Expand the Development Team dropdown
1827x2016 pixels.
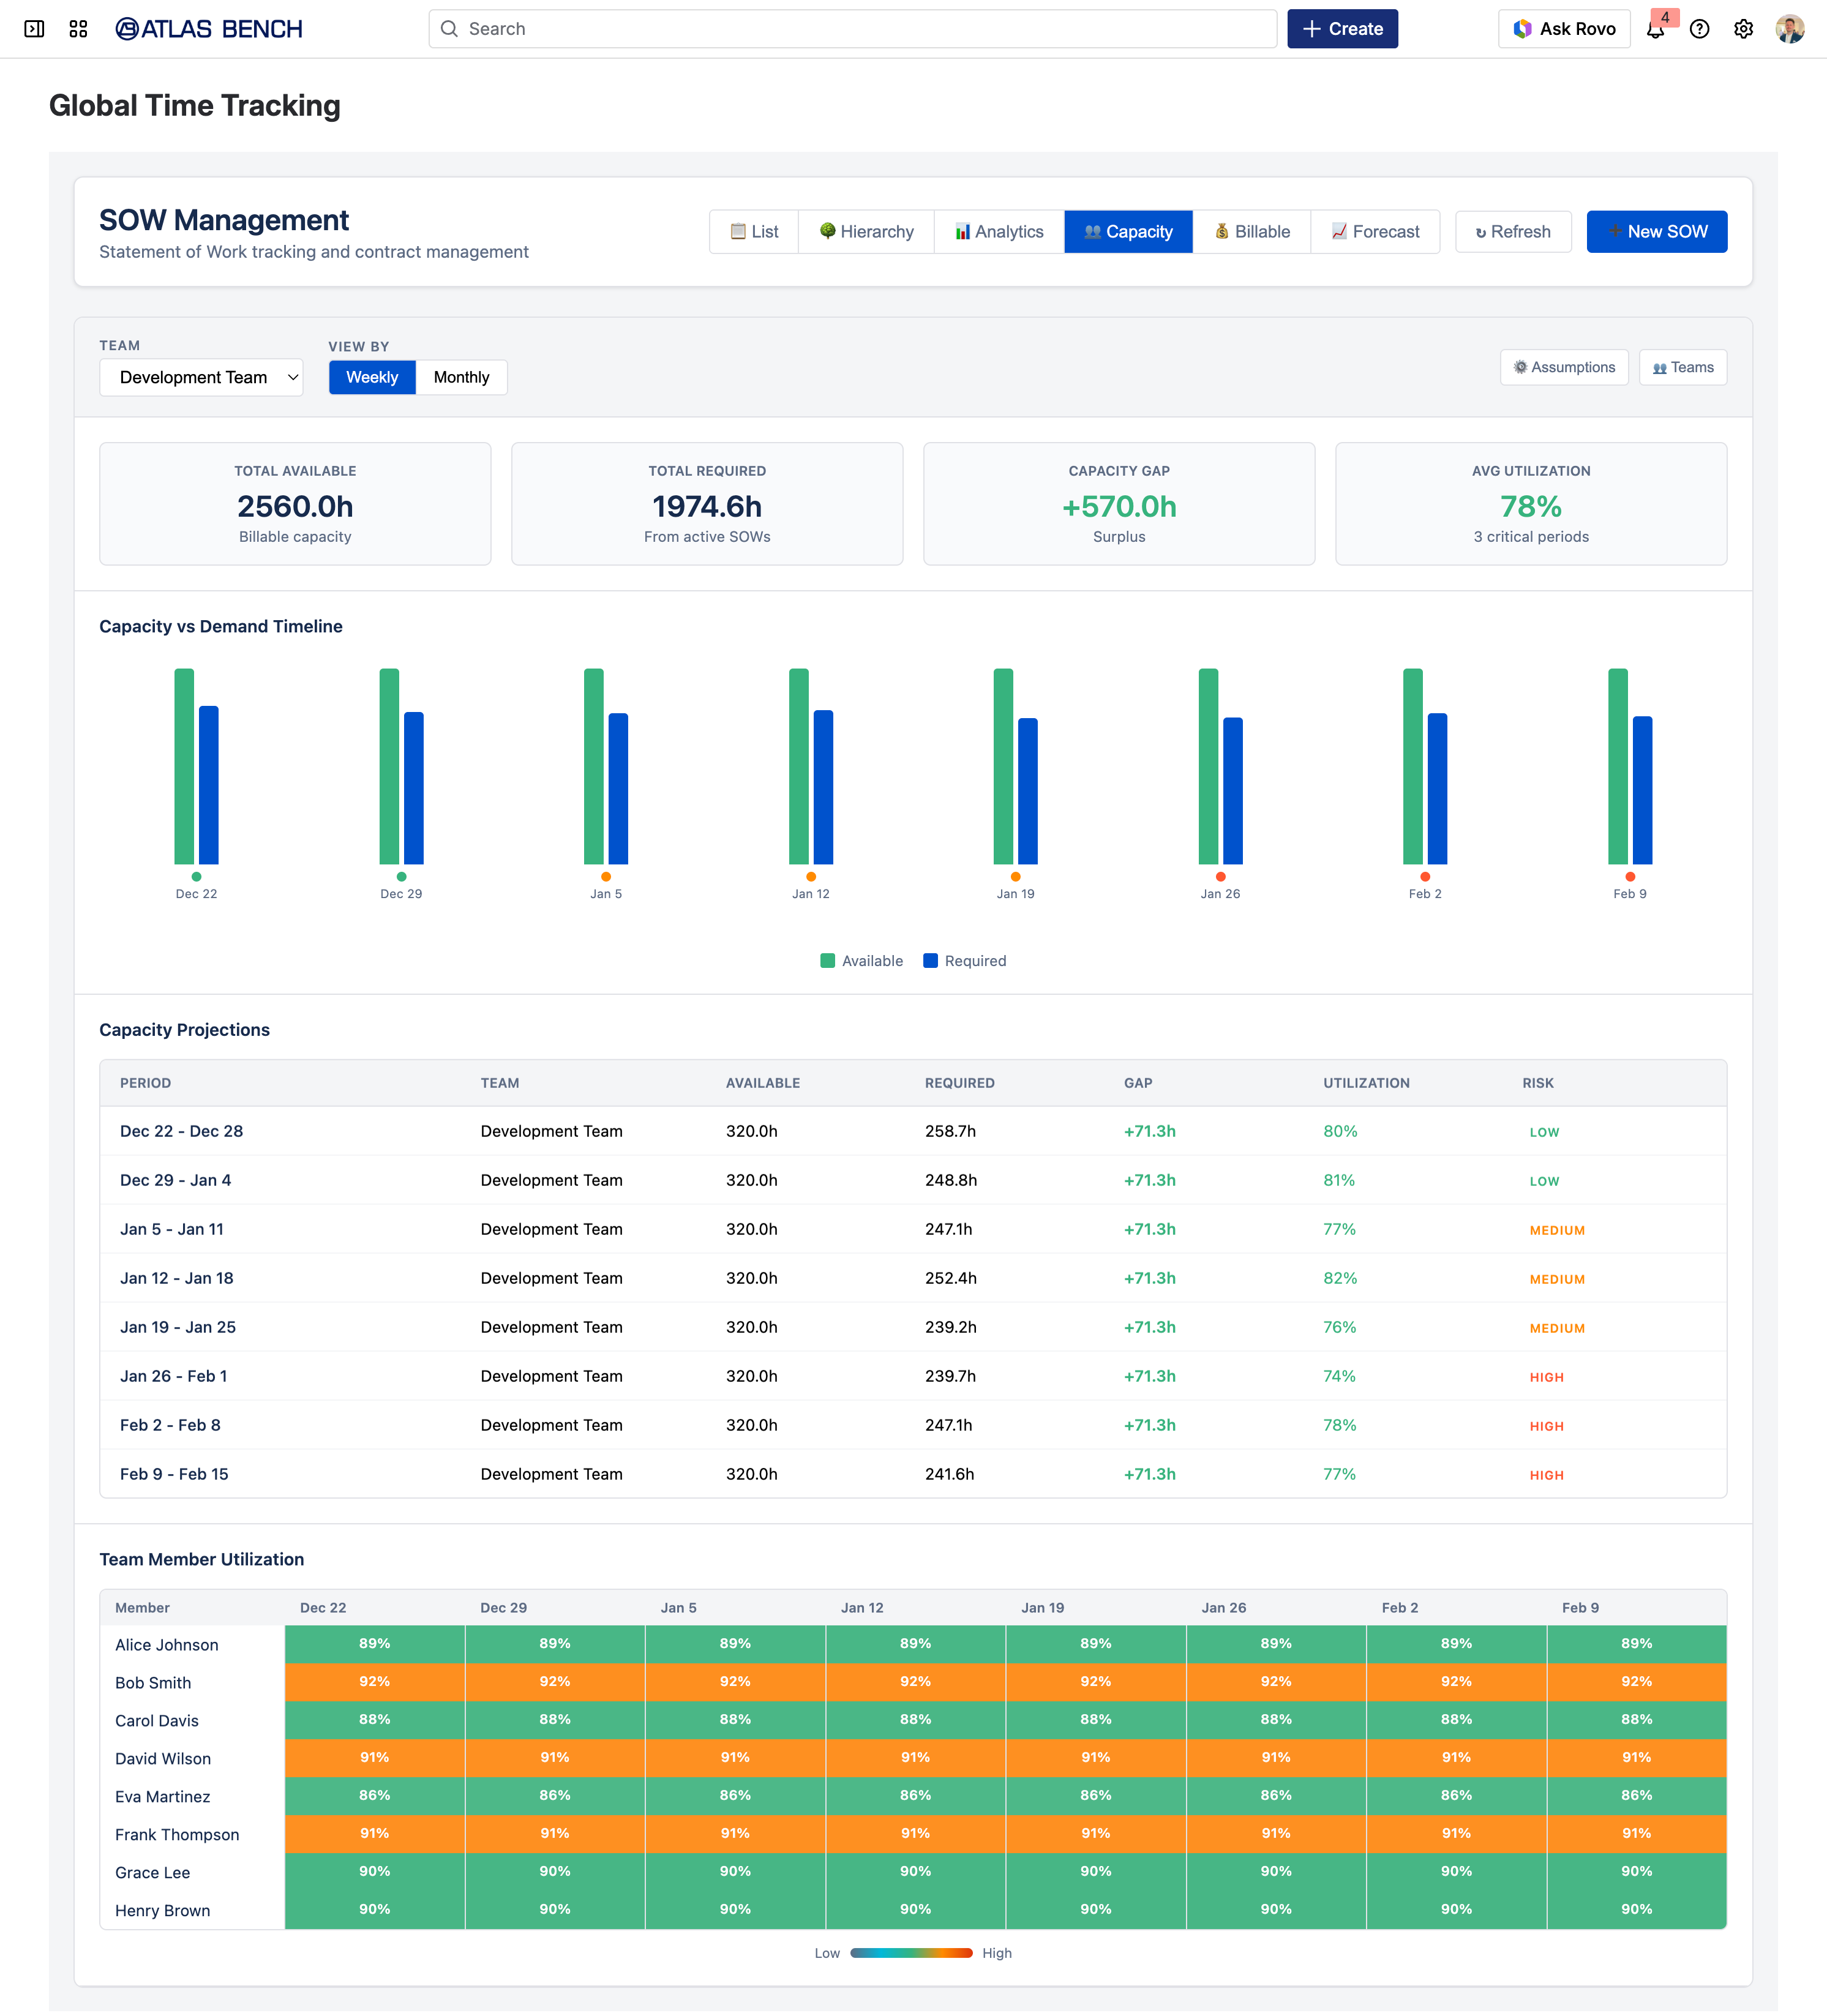tap(201, 377)
